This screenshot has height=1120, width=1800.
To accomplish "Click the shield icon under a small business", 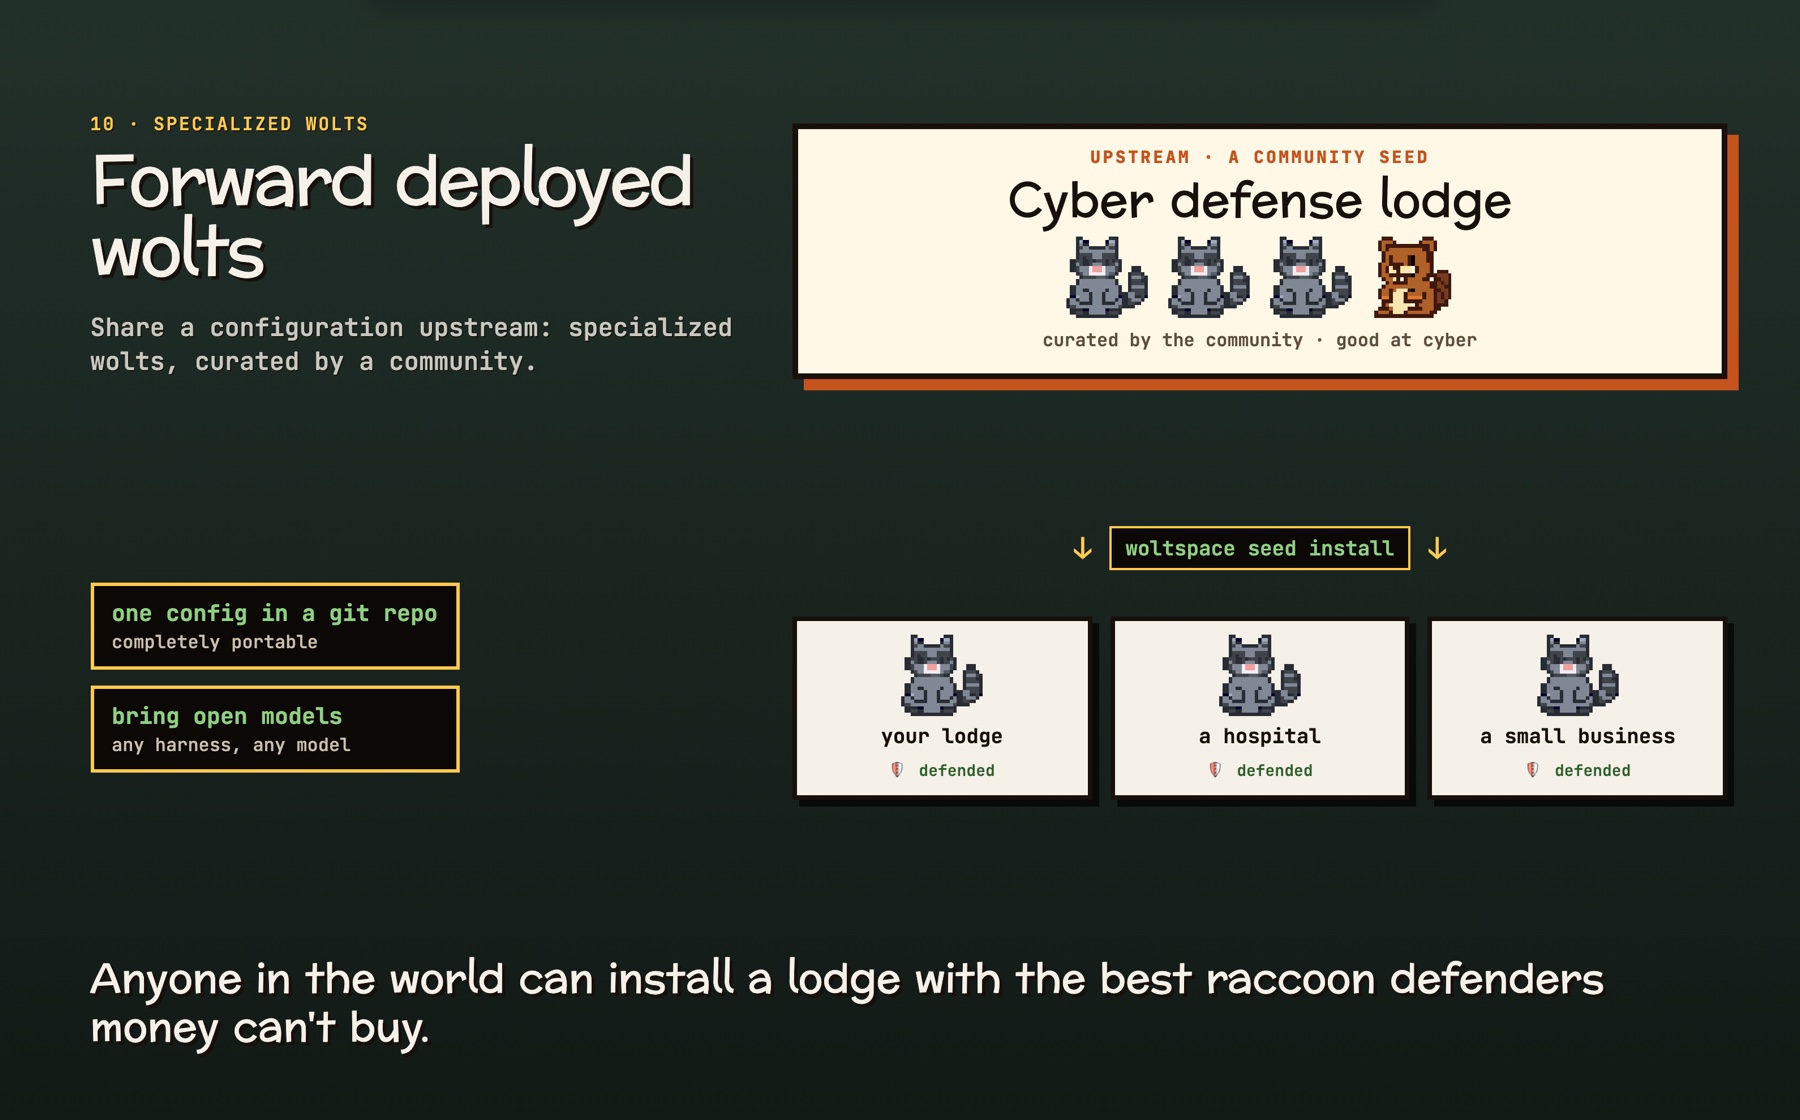I will pos(1533,770).
